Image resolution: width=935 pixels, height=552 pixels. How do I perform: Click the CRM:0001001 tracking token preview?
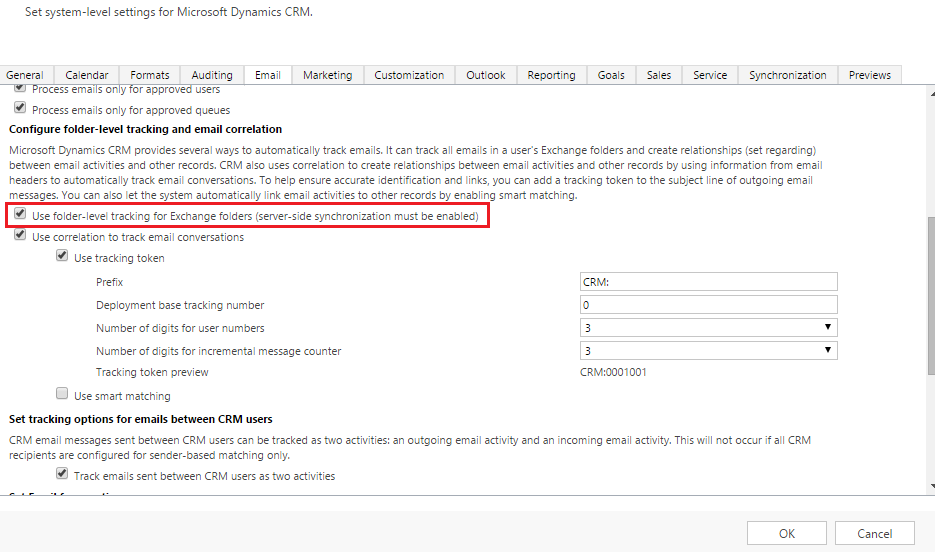pos(613,373)
